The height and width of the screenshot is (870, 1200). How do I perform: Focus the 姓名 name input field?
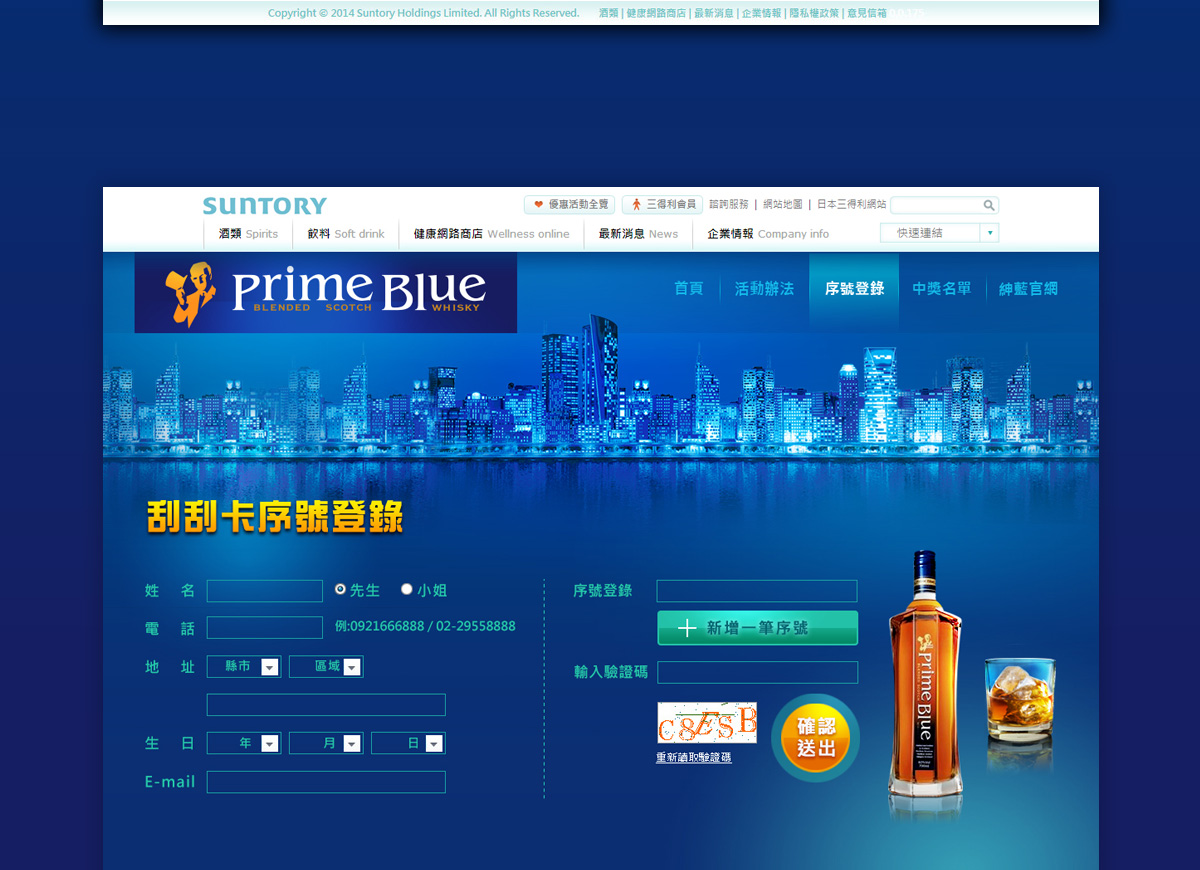(265, 591)
